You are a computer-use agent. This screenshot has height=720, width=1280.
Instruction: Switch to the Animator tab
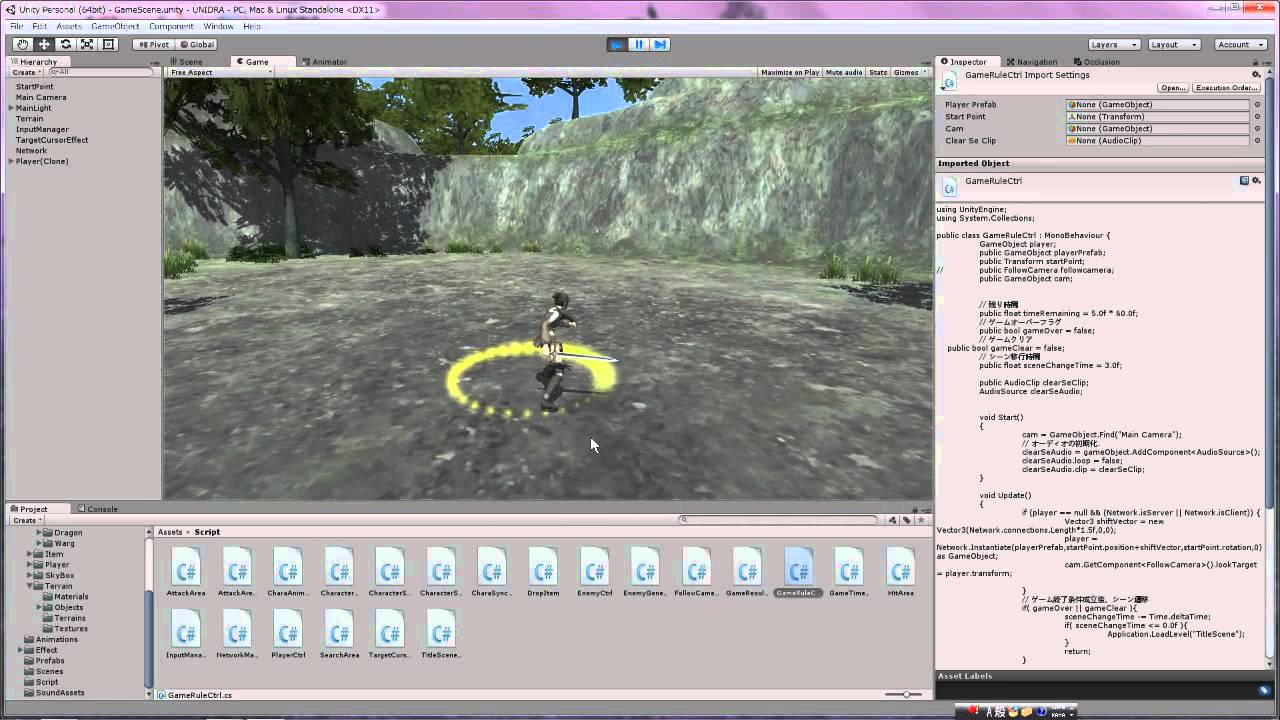coord(324,61)
